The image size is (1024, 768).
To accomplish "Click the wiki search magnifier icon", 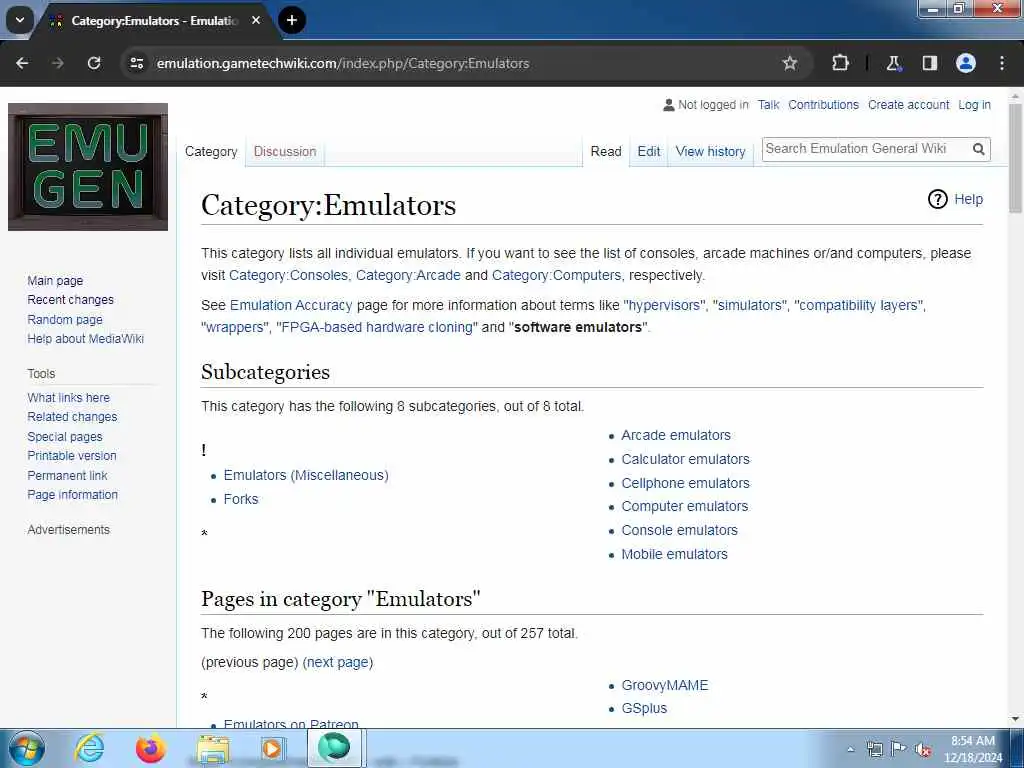I will [978, 149].
